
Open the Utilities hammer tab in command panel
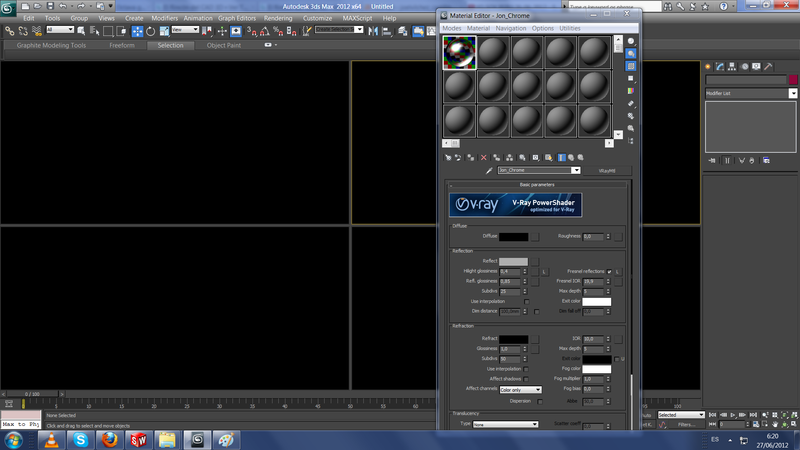pyautogui.click(x=768, y=66)
